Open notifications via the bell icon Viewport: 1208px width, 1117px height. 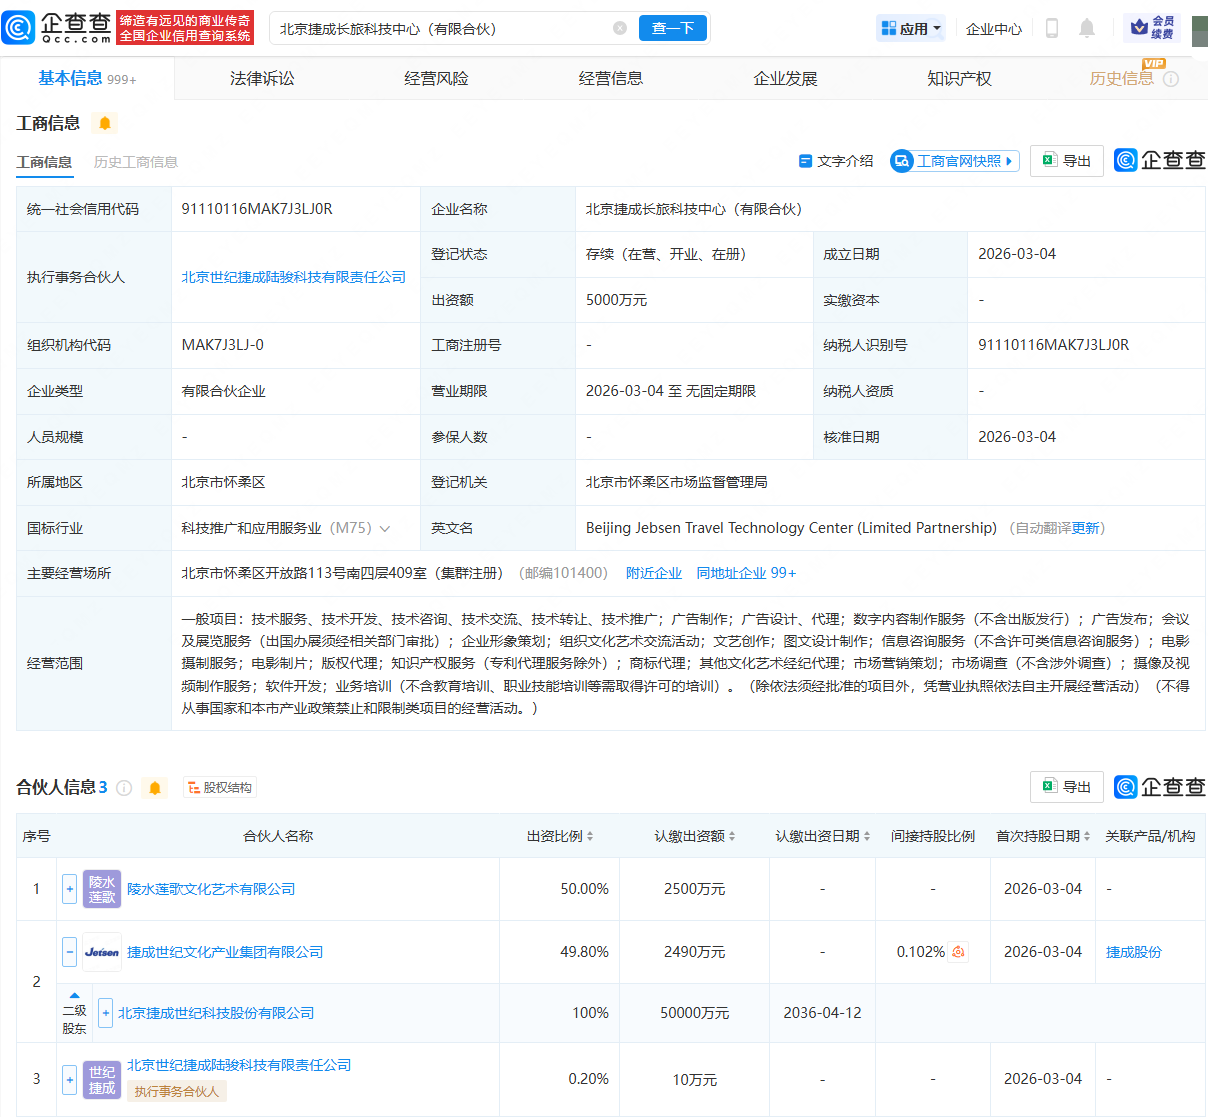tap(1086, 29)
